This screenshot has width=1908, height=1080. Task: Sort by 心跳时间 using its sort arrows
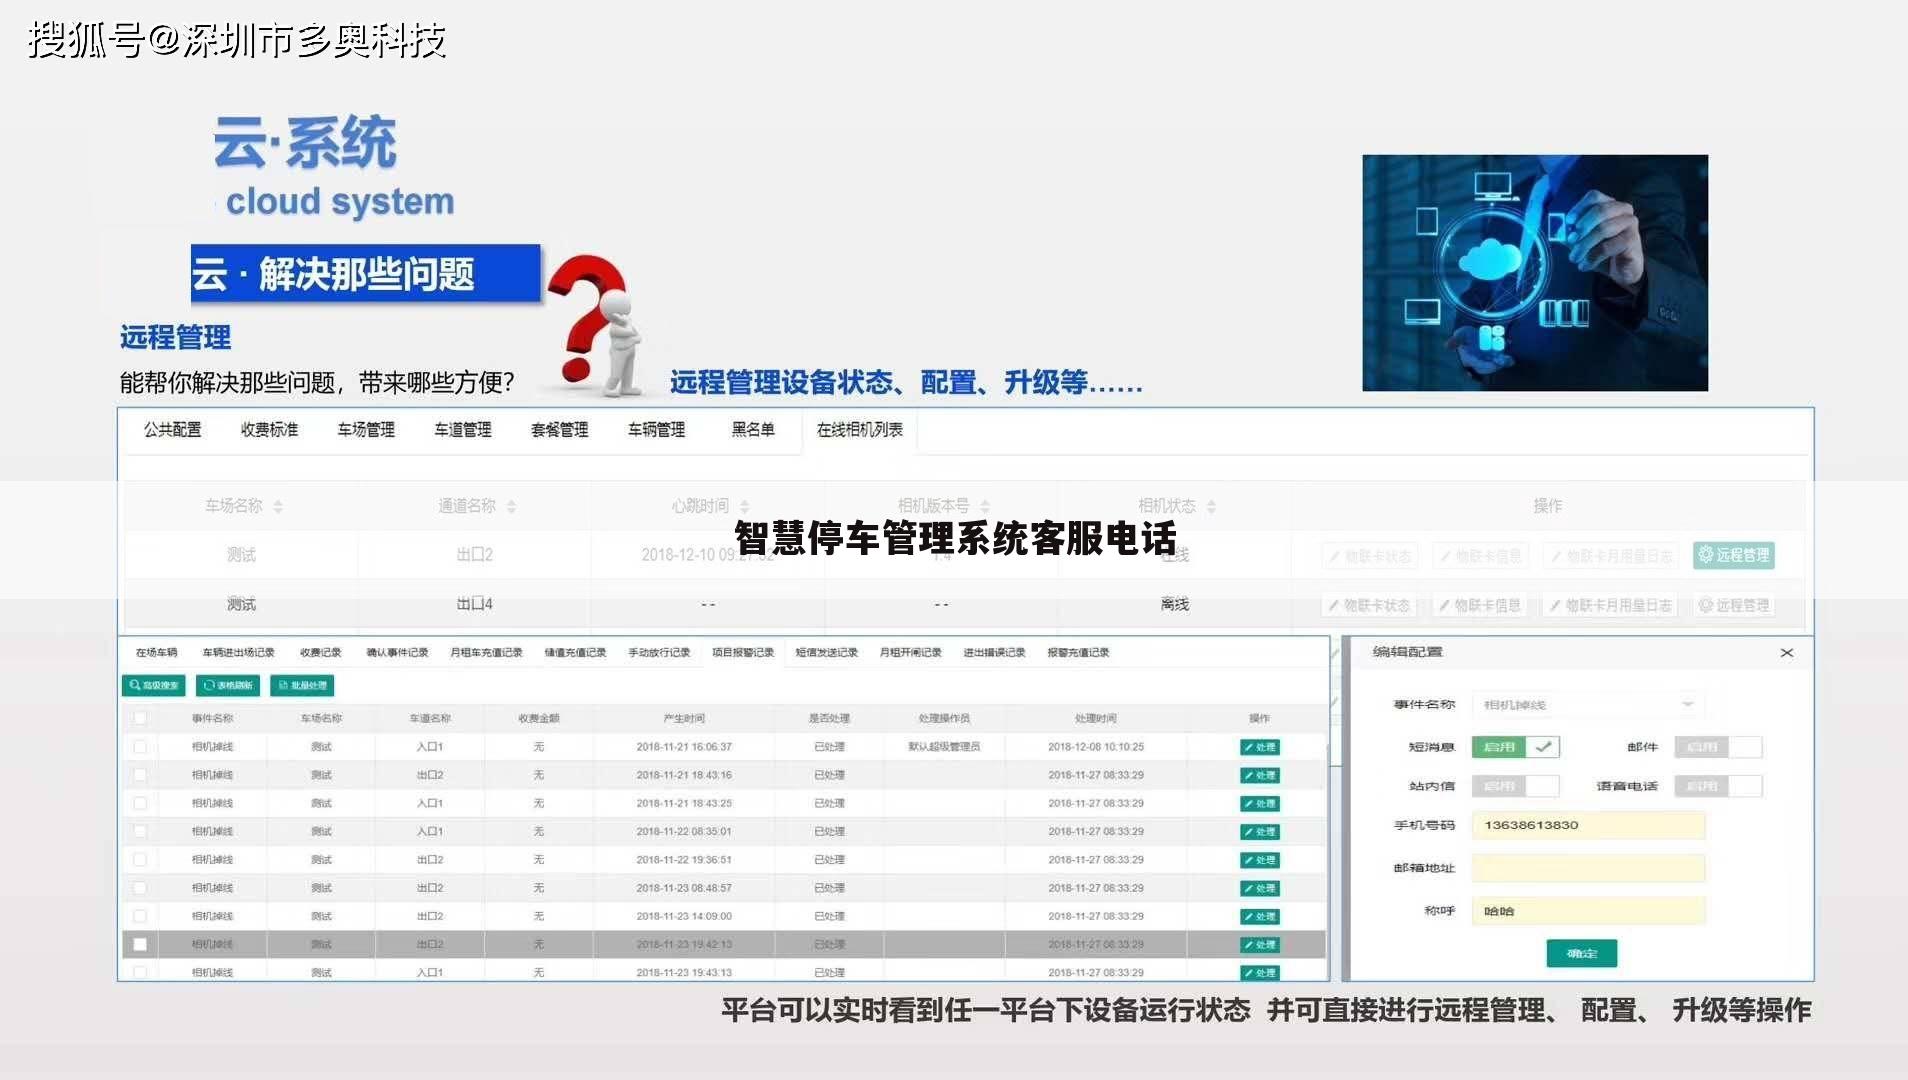[x=744, y=506]
